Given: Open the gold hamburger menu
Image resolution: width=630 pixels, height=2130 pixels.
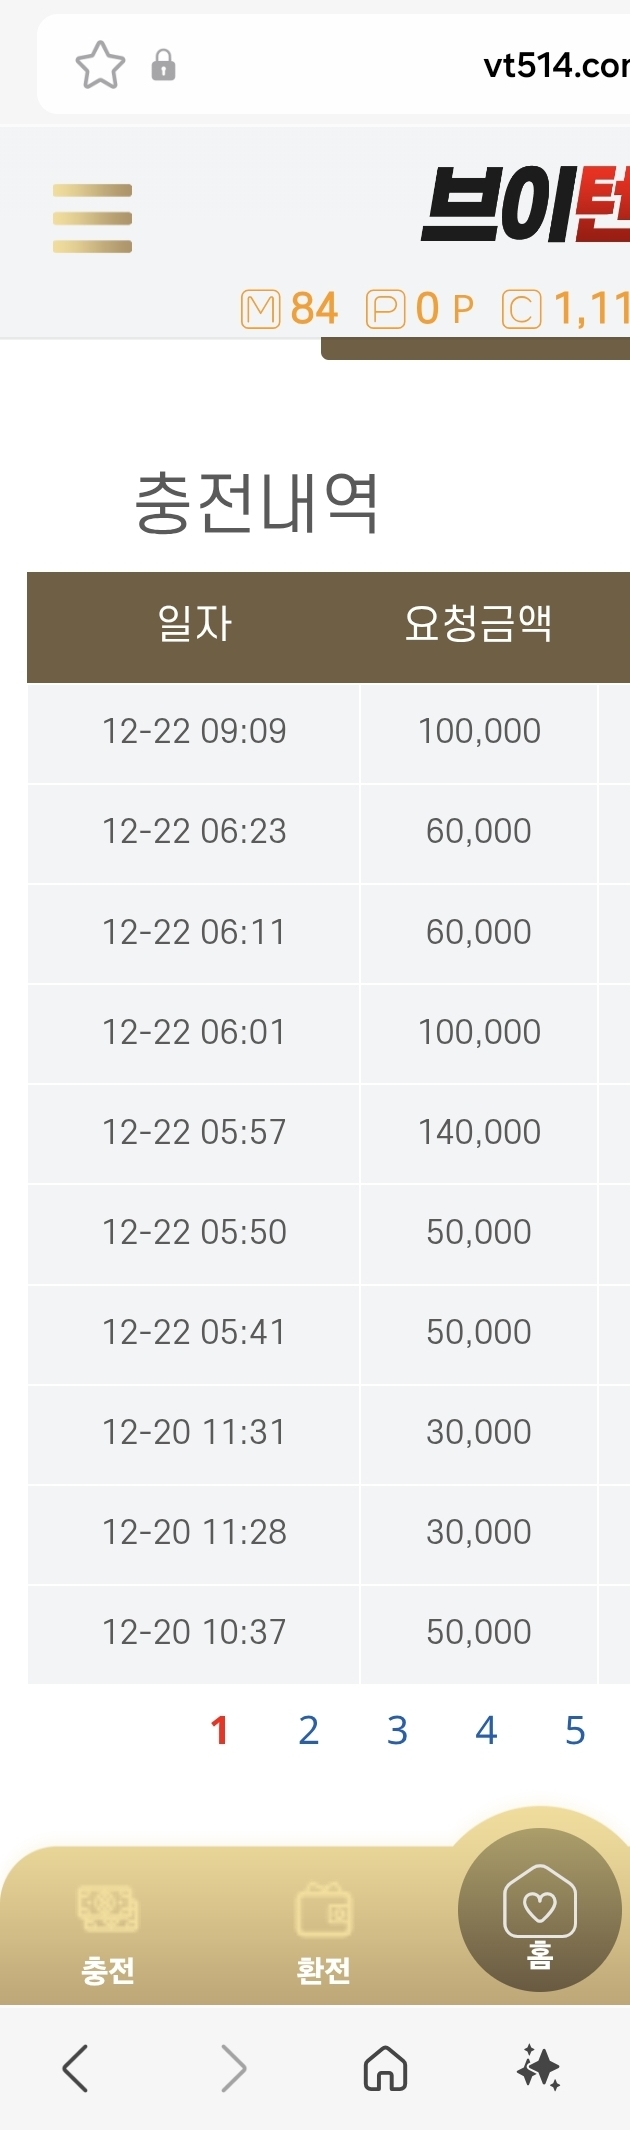Looking at the screenshot, I should click(92, 218).
